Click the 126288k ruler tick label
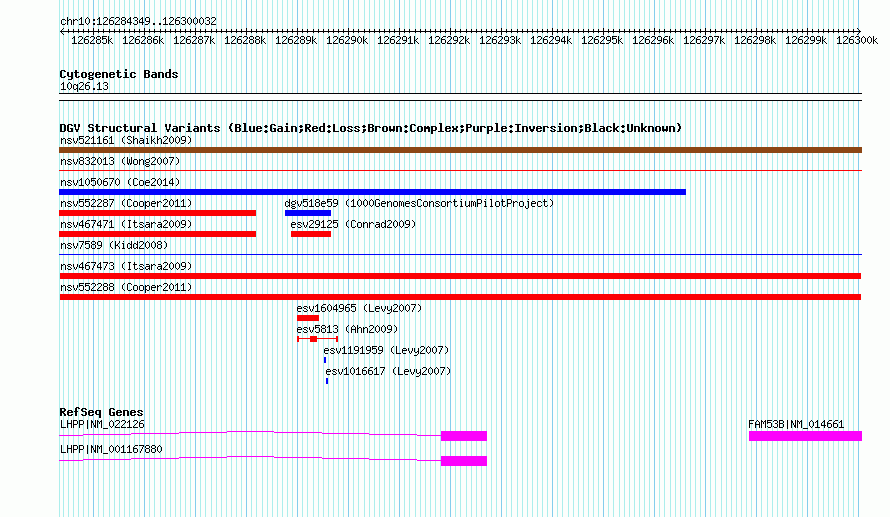This screenshot has height=517, width=890. pos(245,40)
